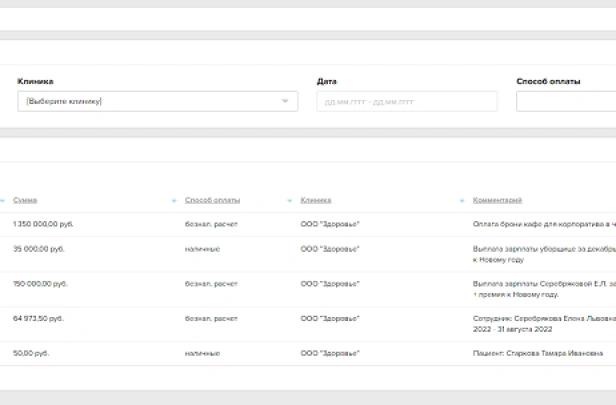Sort table by Сумма header
Viewport: 616px width, 405px height.
coord(25,200)
